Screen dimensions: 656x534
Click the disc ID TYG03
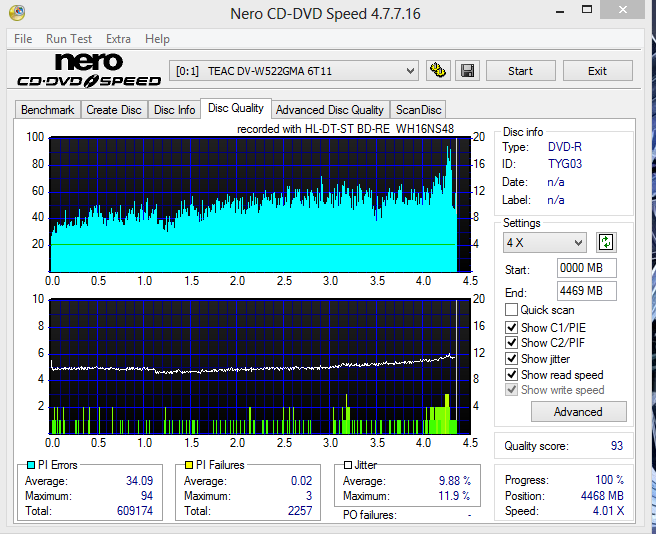565,164
